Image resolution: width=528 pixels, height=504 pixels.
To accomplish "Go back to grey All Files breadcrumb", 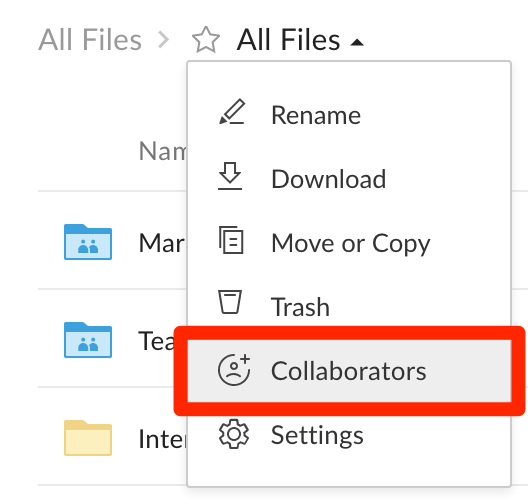I will click(x=90, y=40).
